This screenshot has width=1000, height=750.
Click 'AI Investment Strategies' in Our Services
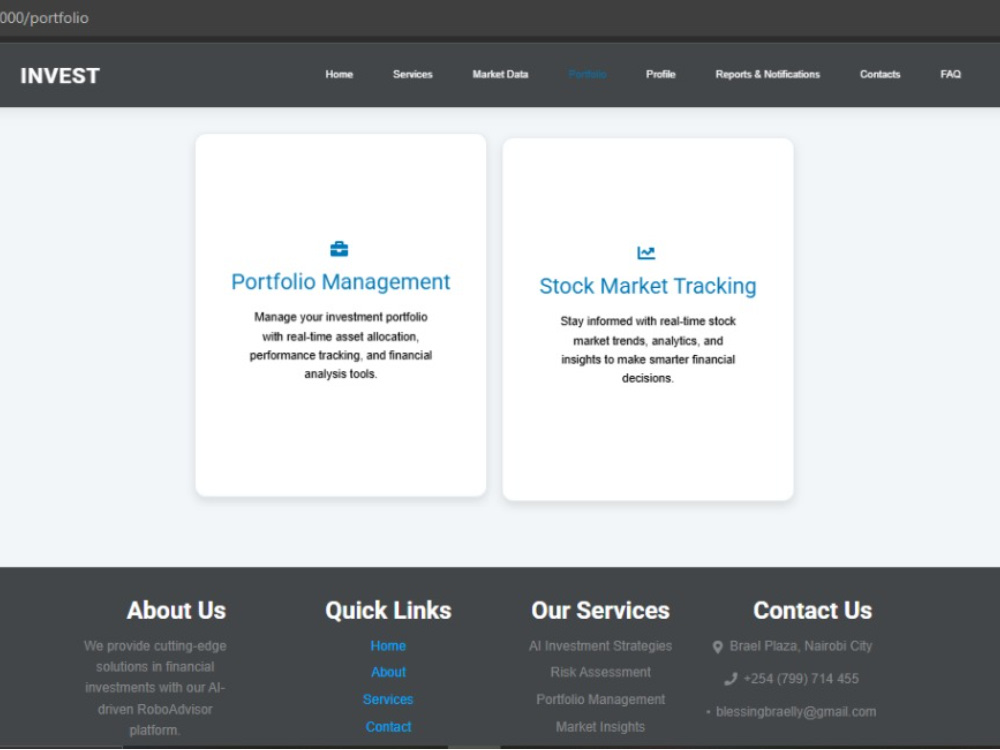click(x=600, y=646)
